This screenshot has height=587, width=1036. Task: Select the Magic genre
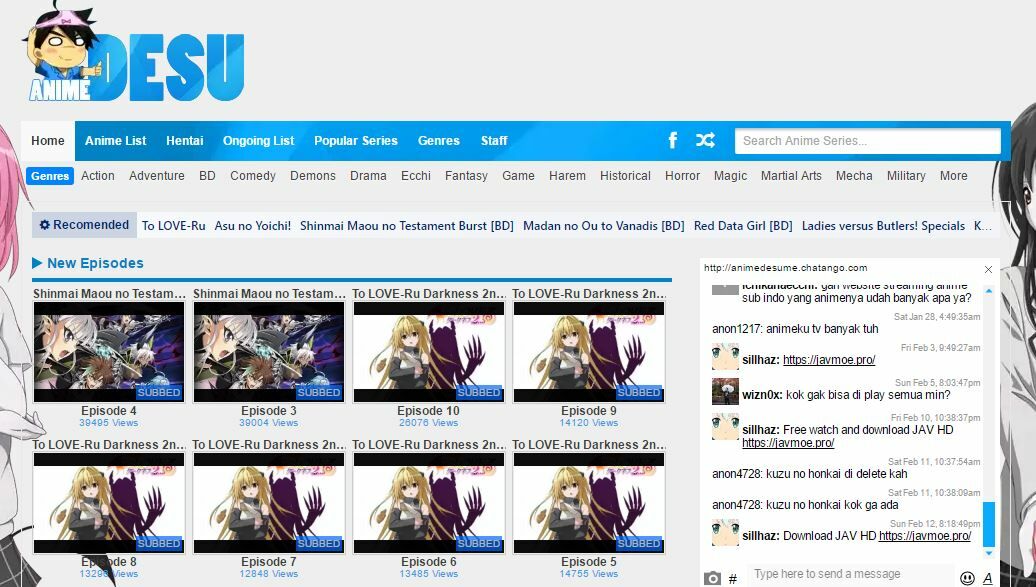point(731,176)
